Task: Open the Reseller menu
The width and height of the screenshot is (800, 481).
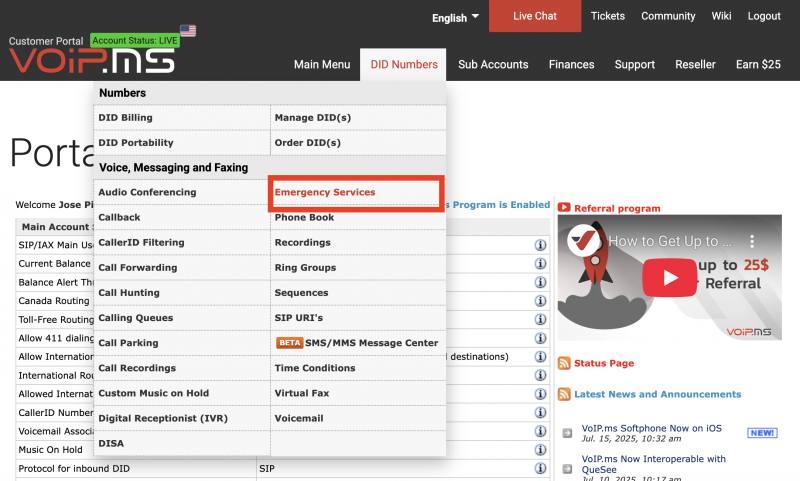Action: (x=695, y=64)
